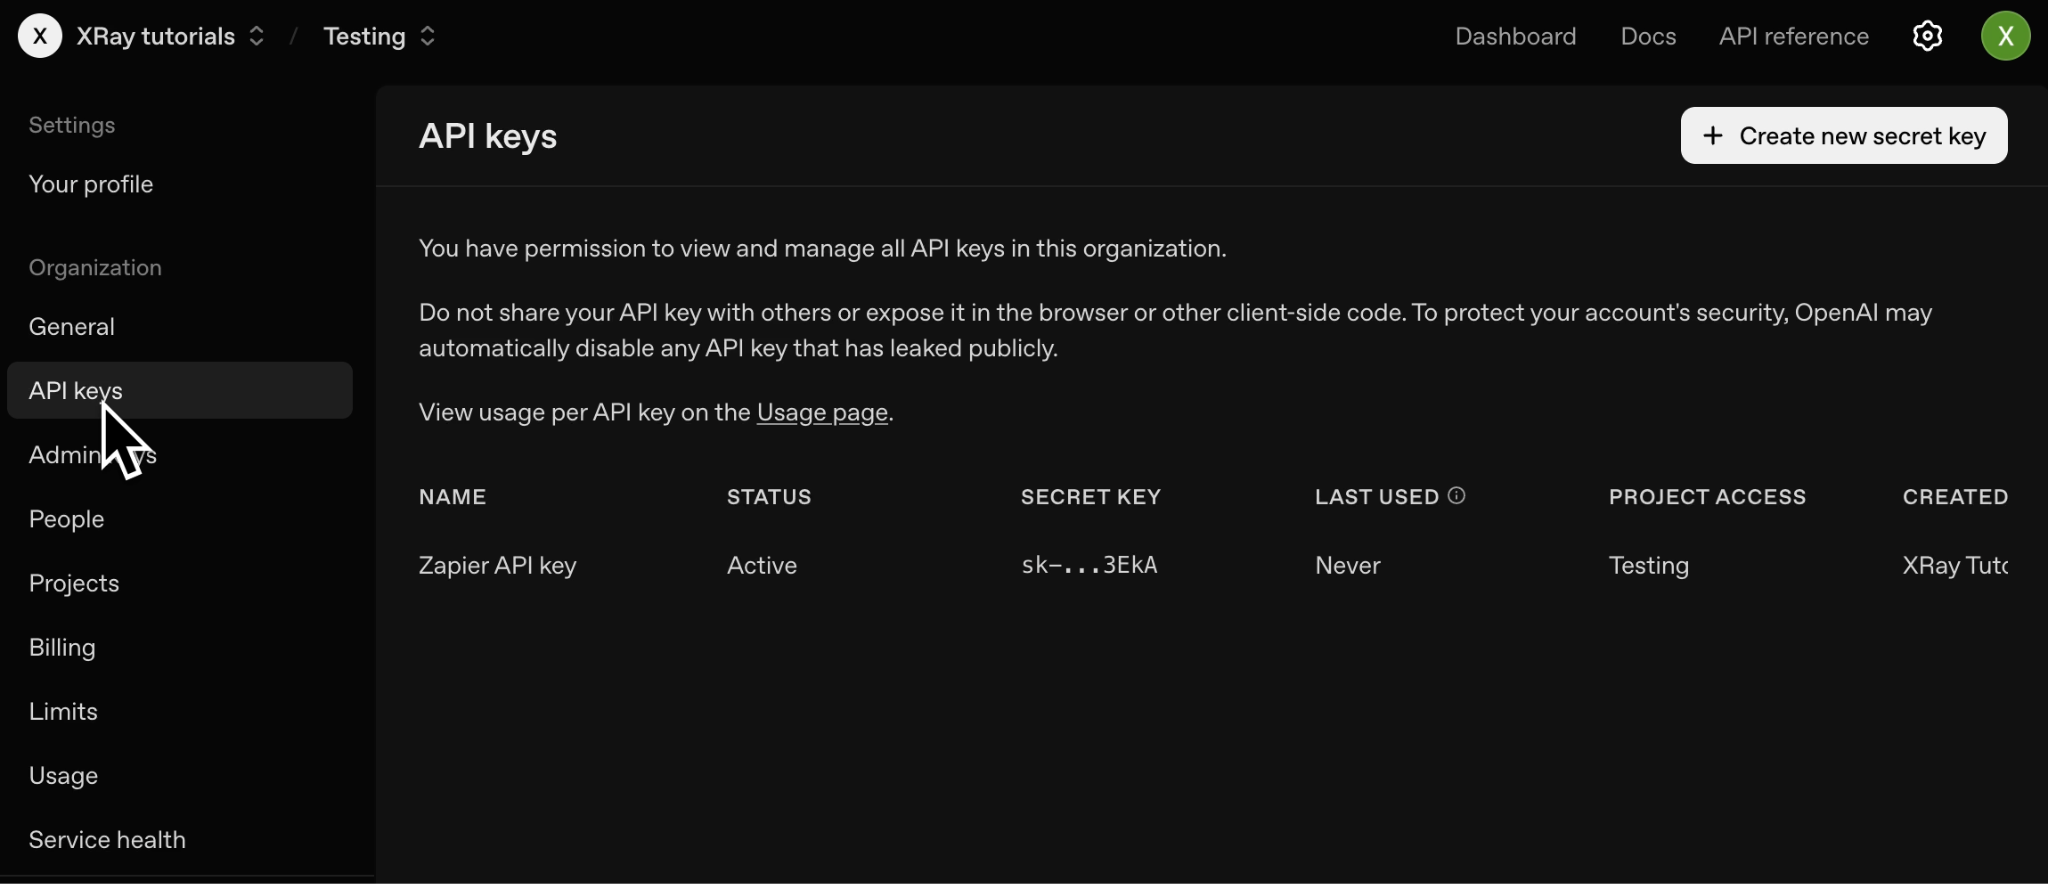Open API reference in the top navigation
This screenshot has width=2048, height=884.
pos(1794,36)
